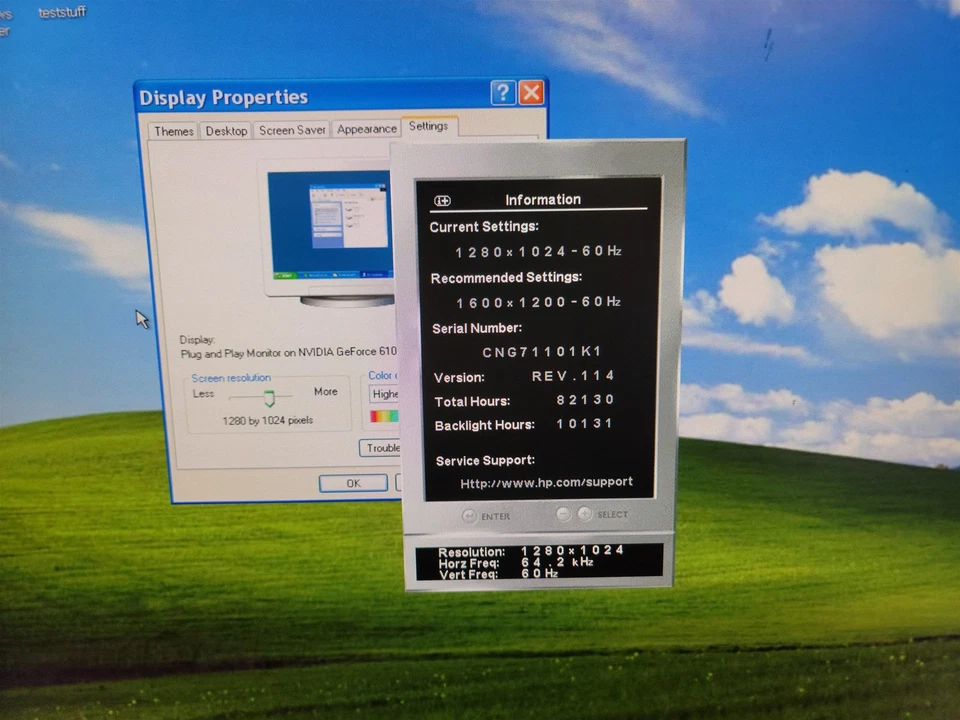Image resolution: width=960 pixels, height=720 pixels.
Task: Click the arrows icon beside Information header
Action: pos(442,200)
